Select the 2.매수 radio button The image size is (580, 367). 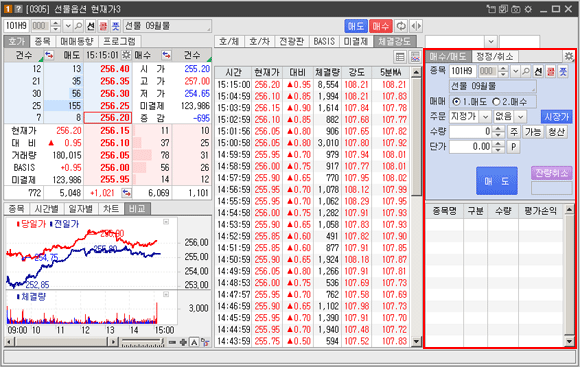click(496, 101)
